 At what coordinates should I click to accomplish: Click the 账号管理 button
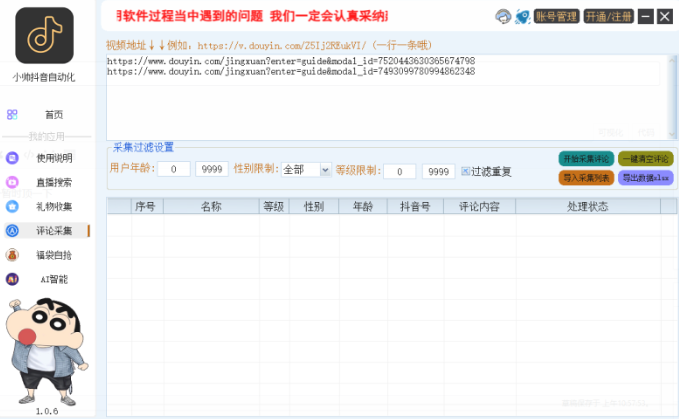point(556,16)
